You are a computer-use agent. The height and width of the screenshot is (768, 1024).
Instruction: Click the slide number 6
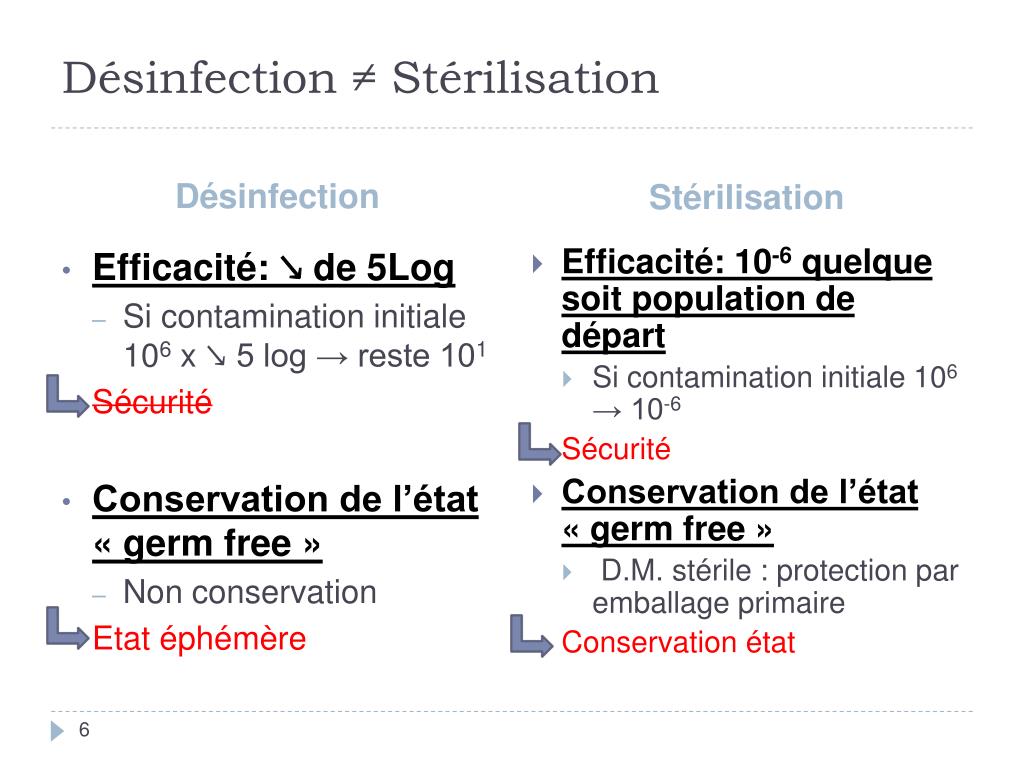[x=84, y=729]
